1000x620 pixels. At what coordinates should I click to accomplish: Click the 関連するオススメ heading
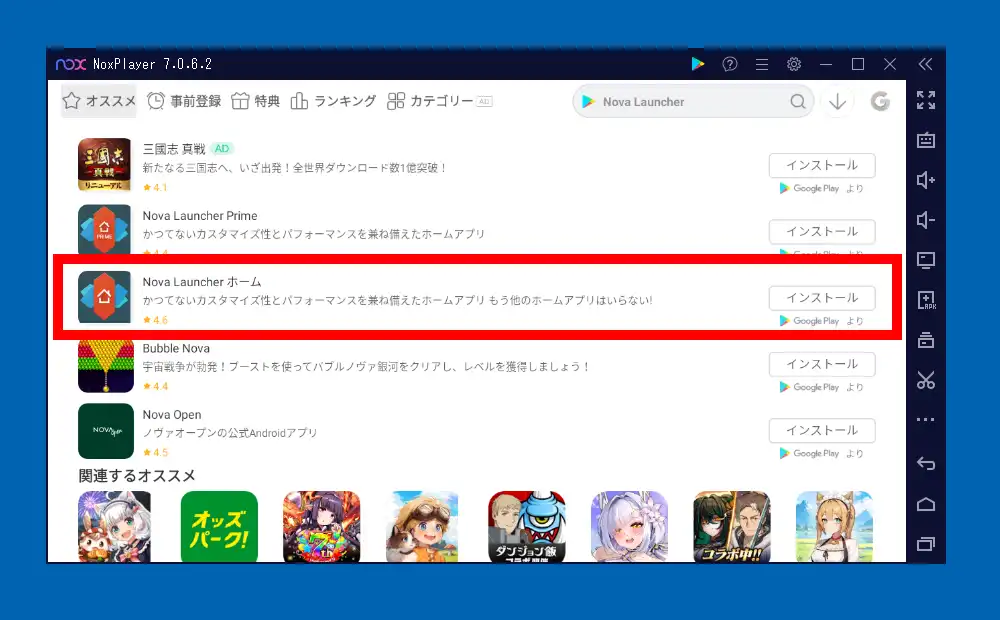tap(136, 476)
